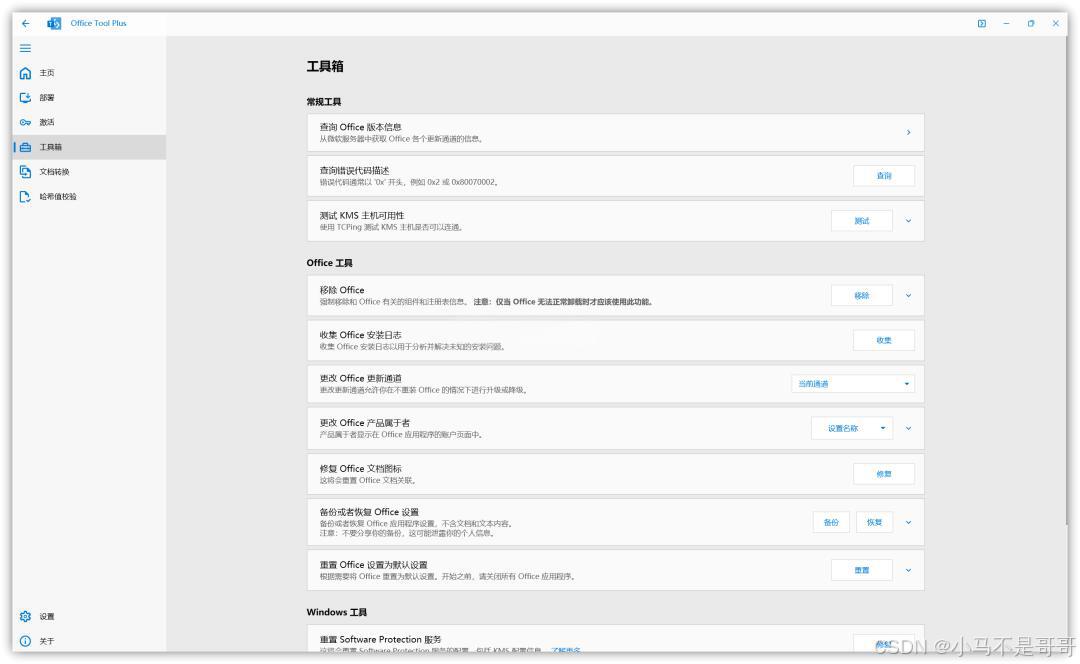Open the 文档转换 icon in sidebar
This screenshot has height=664, width=1080.
[x=25, y=172]
